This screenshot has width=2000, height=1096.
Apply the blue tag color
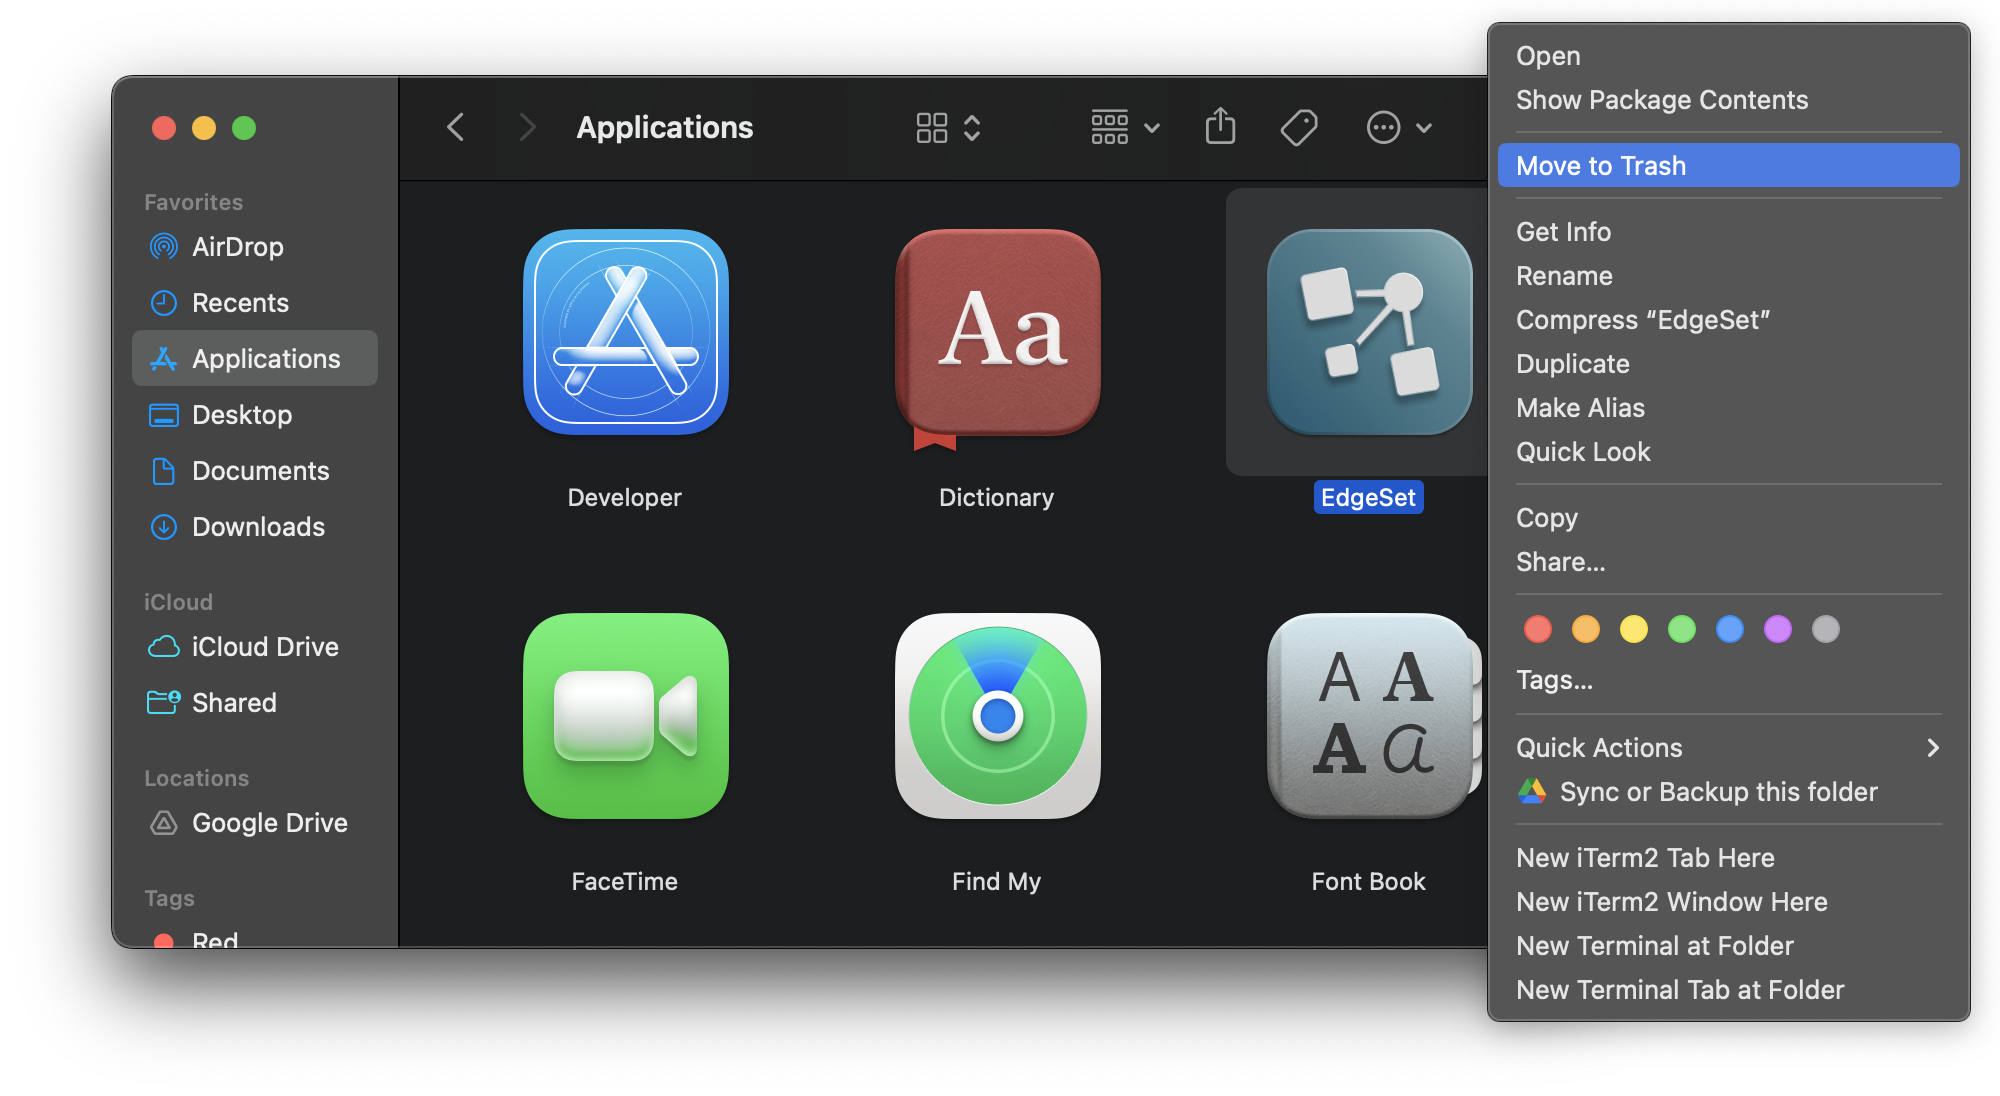tap(1730, 629)
